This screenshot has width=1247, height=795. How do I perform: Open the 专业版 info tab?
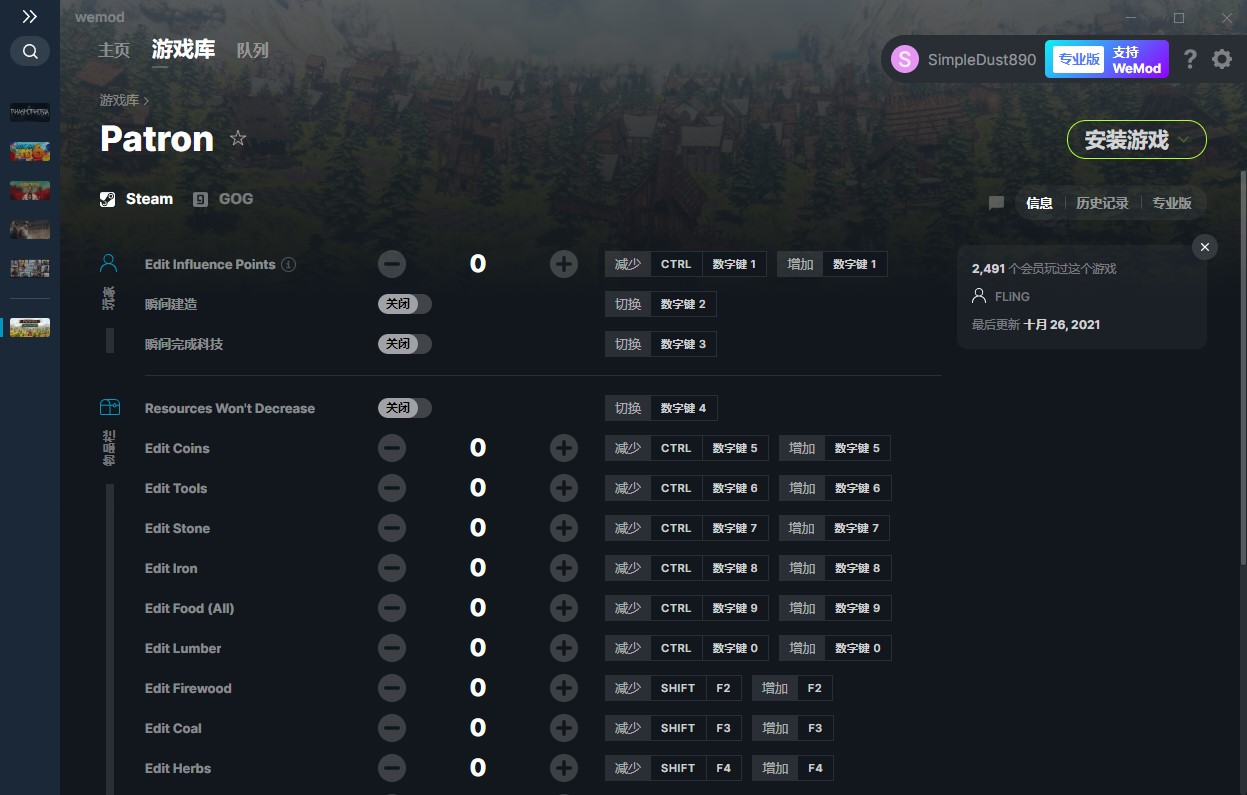(1172, 203)
